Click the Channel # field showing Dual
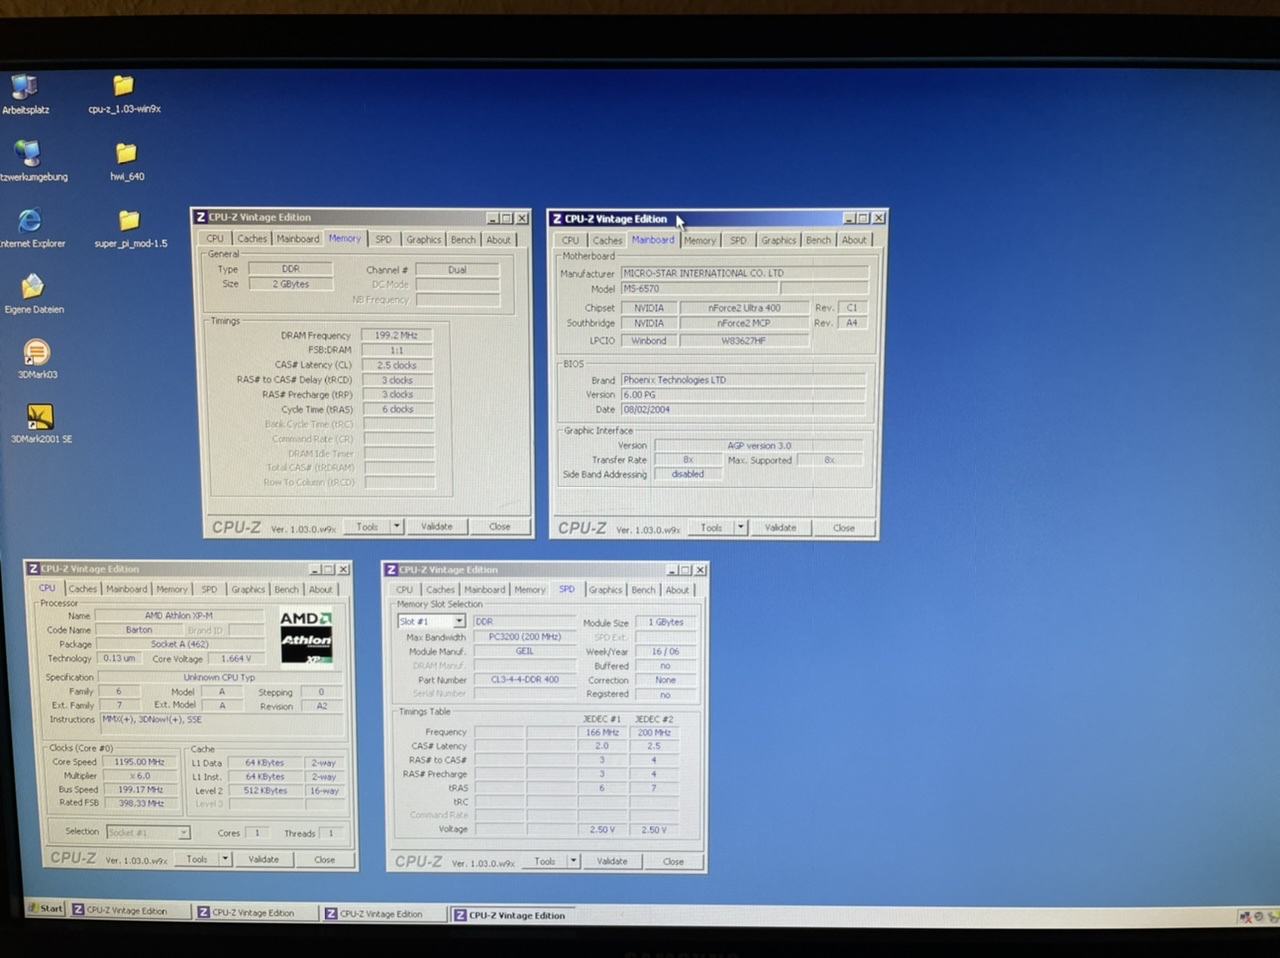Image resolution: width=1280 pixels, height=958 pixels. pos(457,270)
